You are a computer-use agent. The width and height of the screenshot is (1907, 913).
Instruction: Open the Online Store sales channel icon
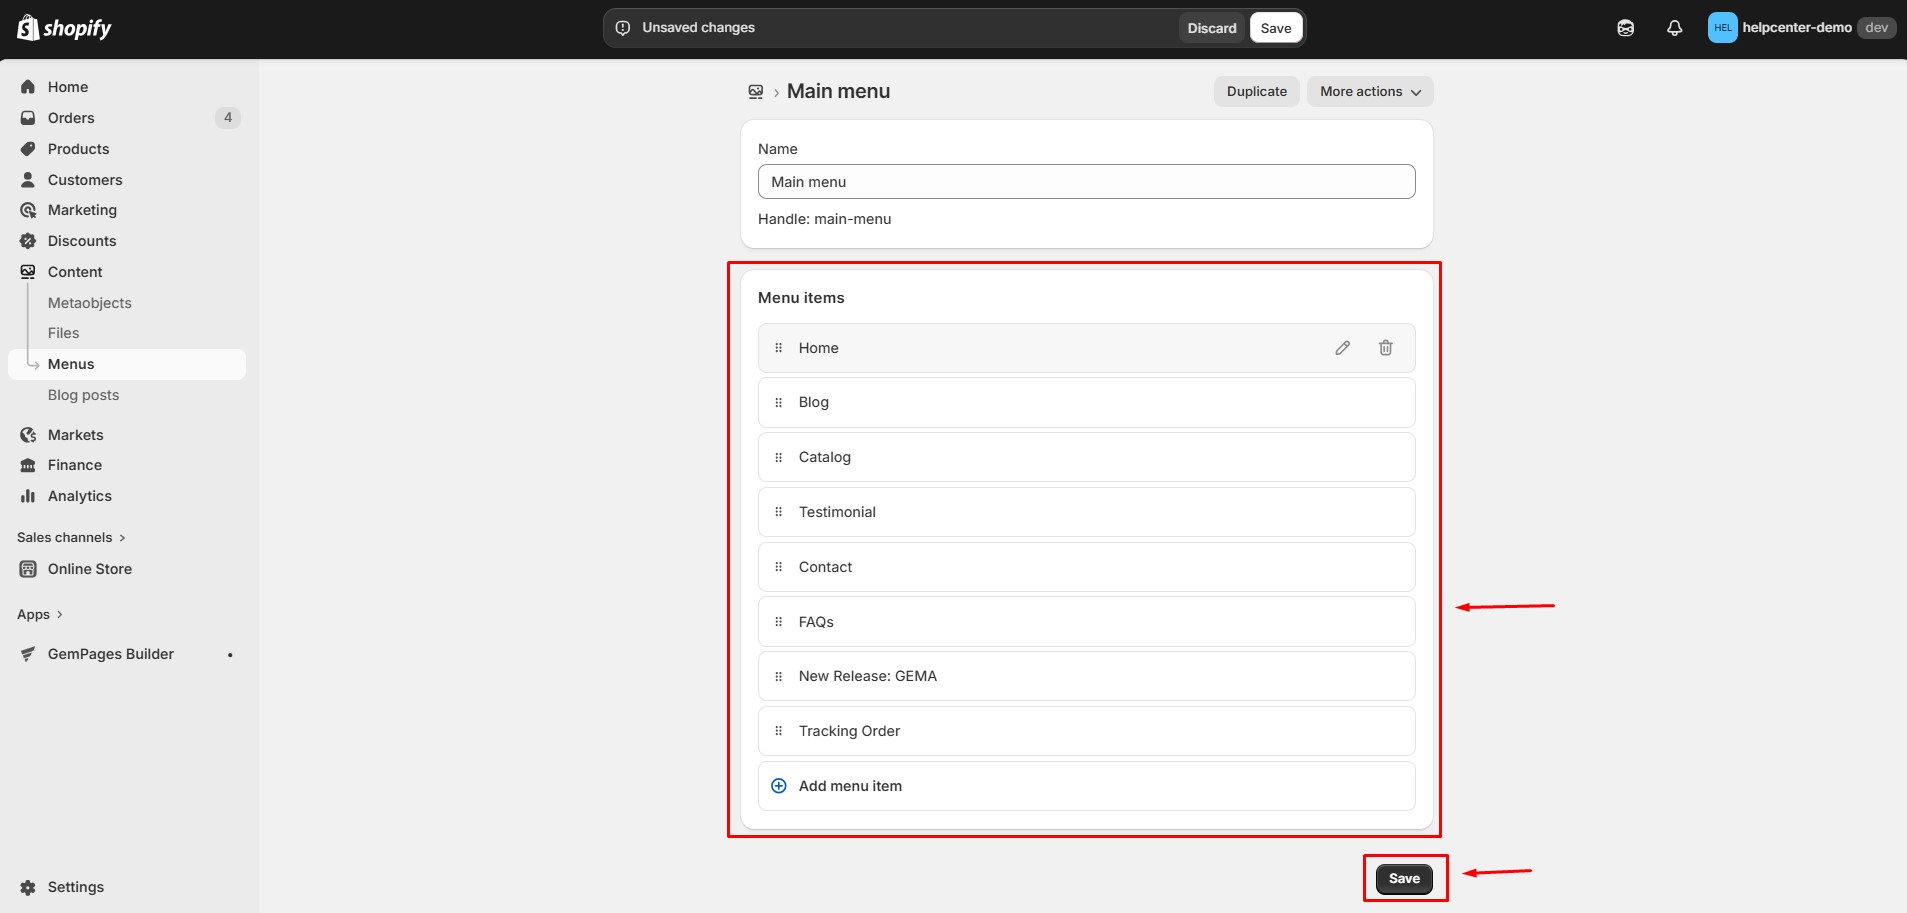[28, 568]
